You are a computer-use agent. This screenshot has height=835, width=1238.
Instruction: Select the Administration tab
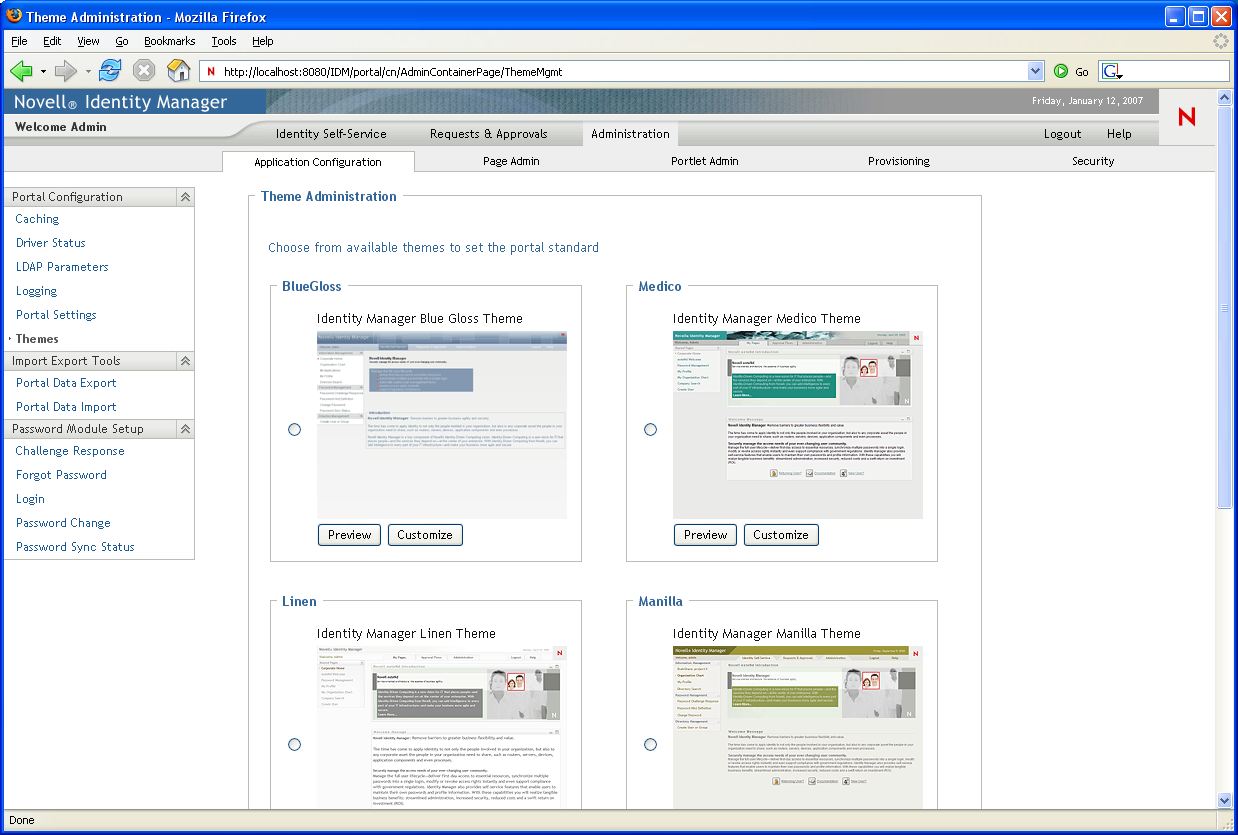point(630,134)
